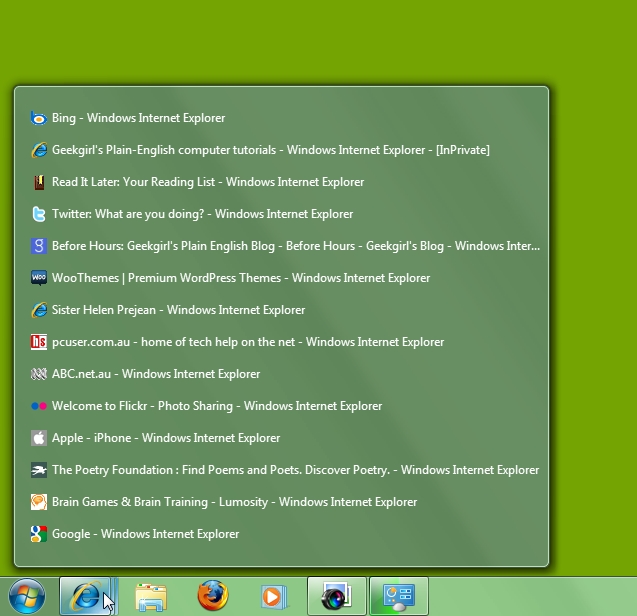Click the purple 'g' Before Hours blog icon
The width and height of the screenshot is (637, 616).
coord(39,246)
